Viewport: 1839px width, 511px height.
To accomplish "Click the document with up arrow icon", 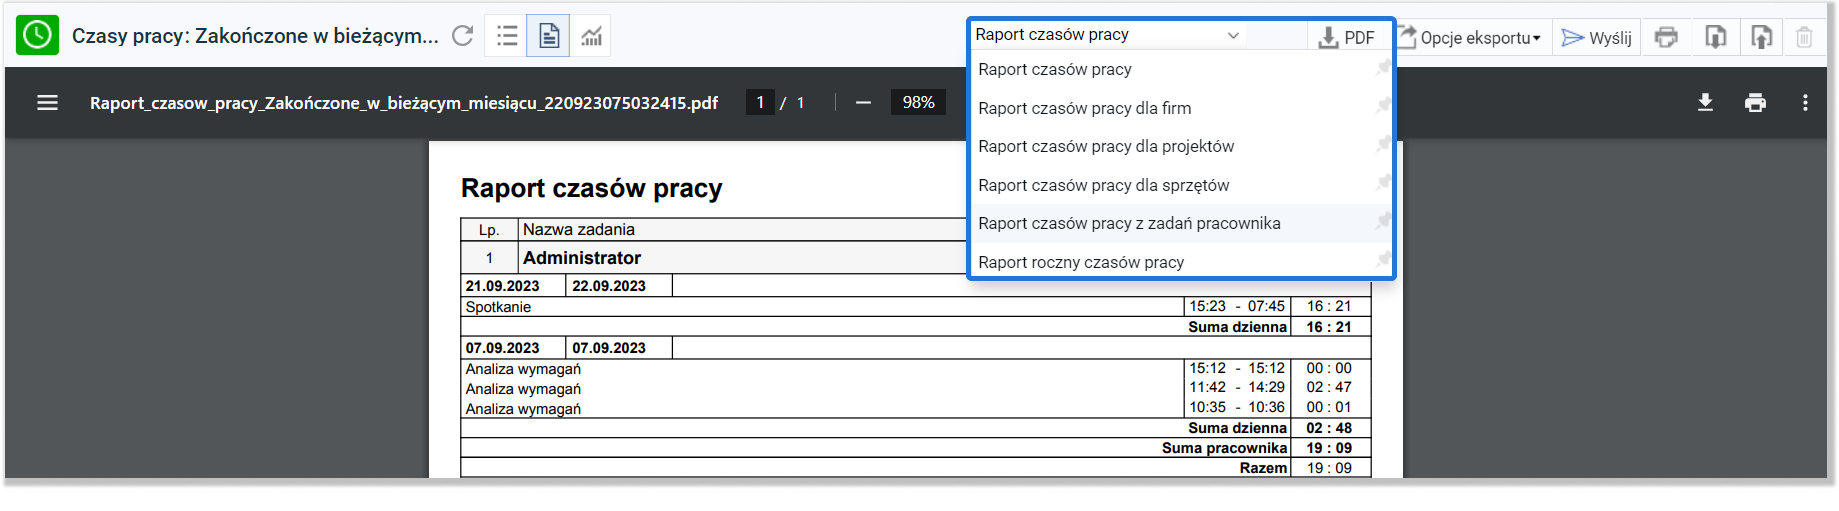I will (1761, 37).
